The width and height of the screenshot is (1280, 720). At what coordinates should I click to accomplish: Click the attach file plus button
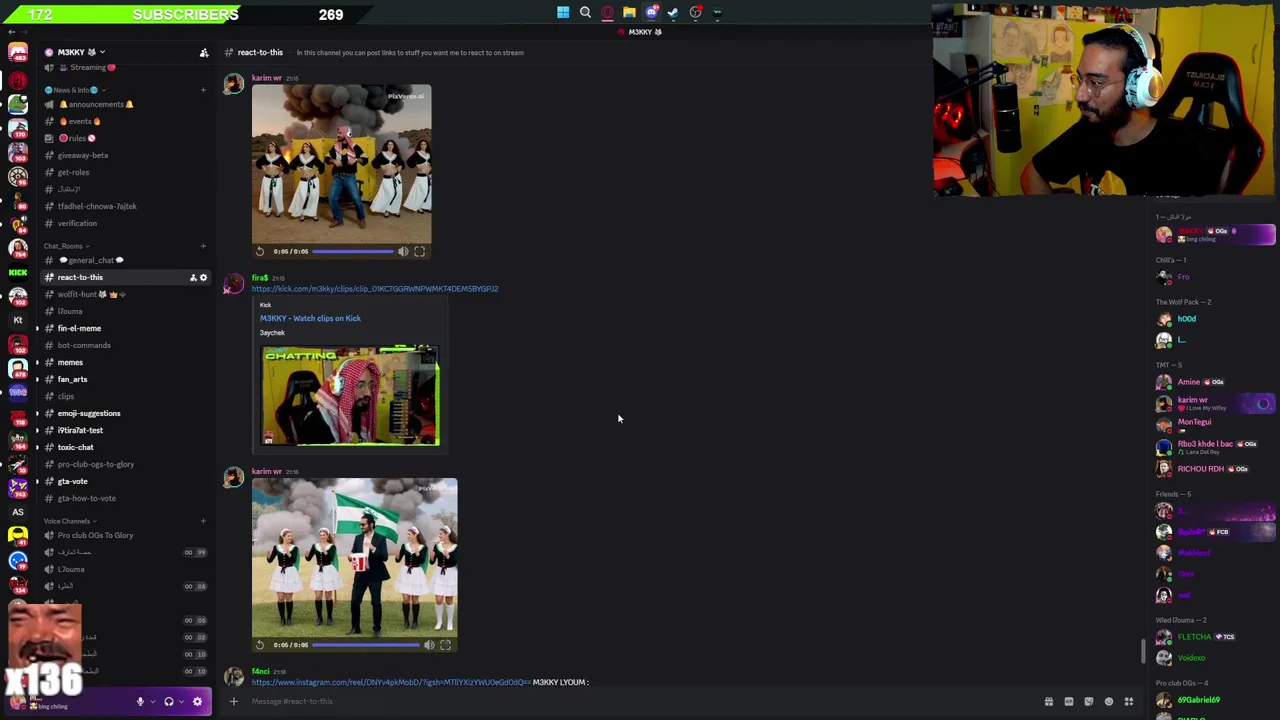pos(233,701)
